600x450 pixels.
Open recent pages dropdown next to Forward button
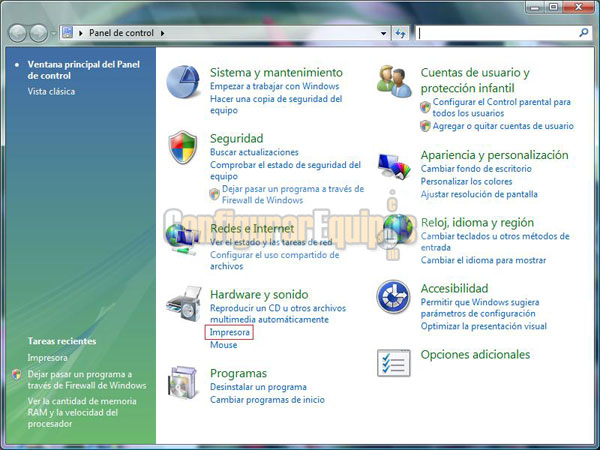pos(53,34)
